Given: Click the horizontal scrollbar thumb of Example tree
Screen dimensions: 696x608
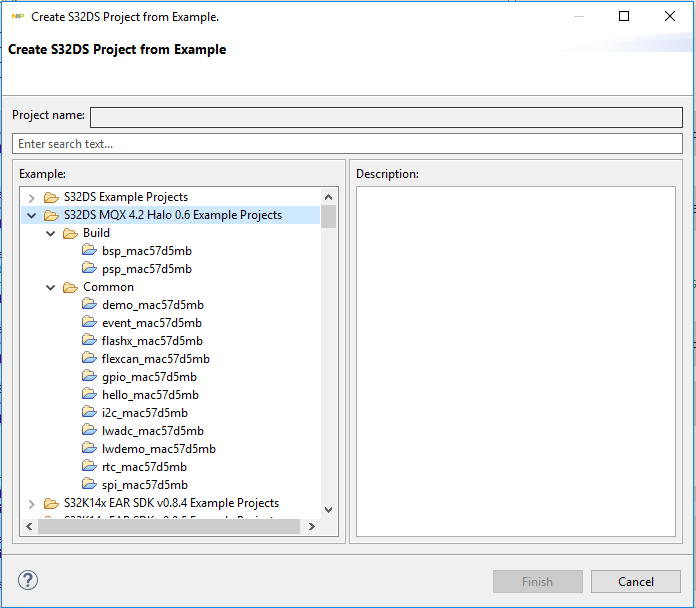Looking at the screenshot, I should (x=169, y=526).
